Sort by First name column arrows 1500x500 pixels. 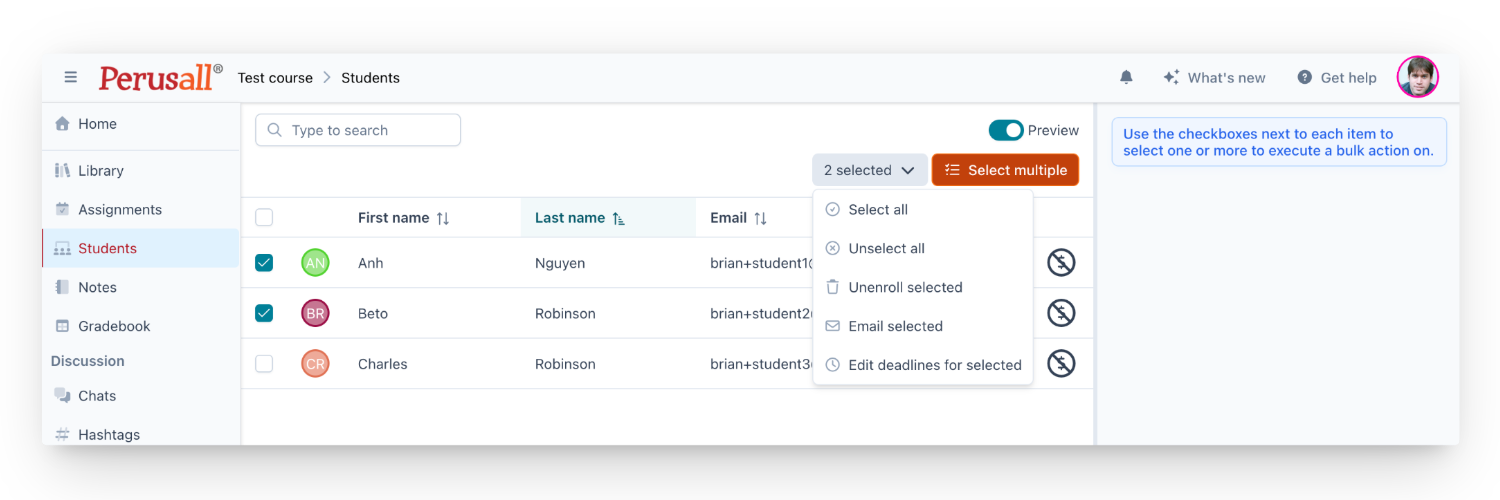pyautogui.click(x=443, y=218)
